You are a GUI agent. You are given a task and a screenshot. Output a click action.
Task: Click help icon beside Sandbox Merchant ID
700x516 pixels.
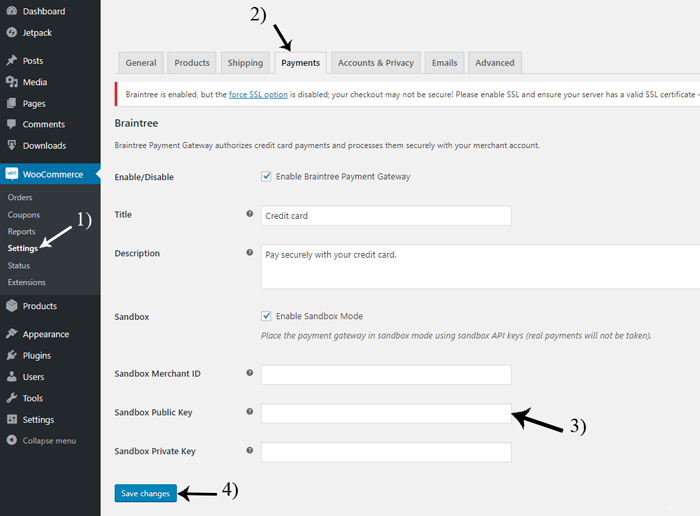click(250, 373)
